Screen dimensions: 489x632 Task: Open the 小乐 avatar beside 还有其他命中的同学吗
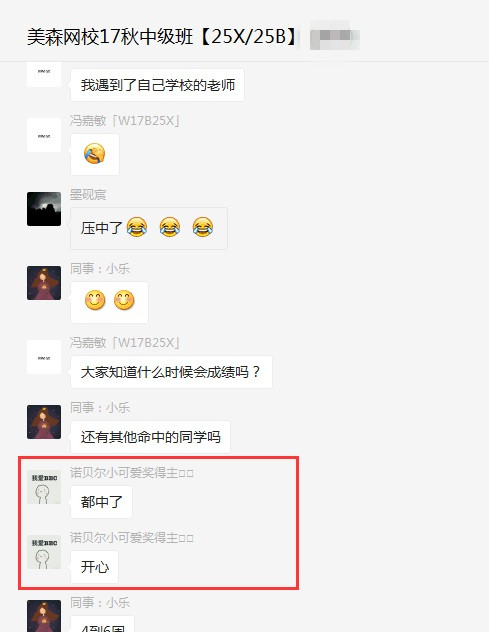coord(44,422)
